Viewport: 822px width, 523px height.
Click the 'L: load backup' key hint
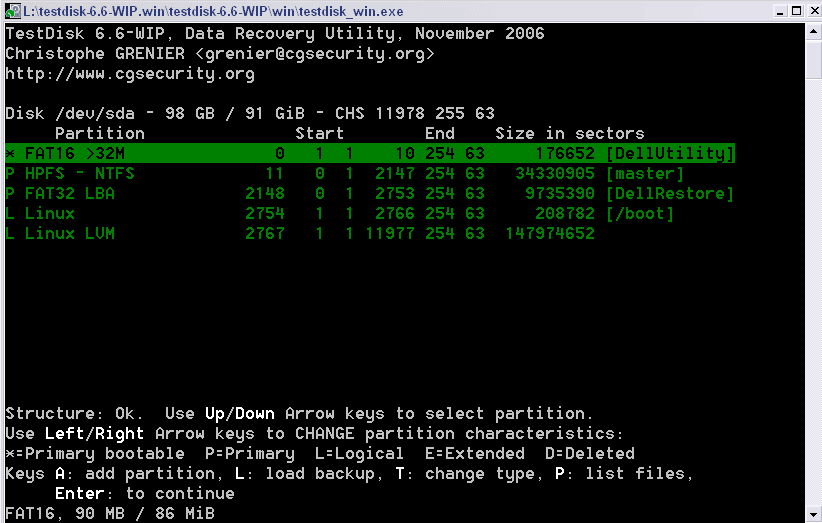(305, 473)
